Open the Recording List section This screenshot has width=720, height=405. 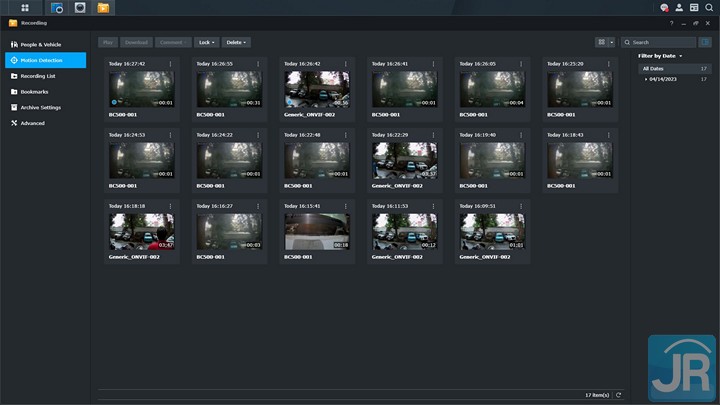[x=38, y=76]
